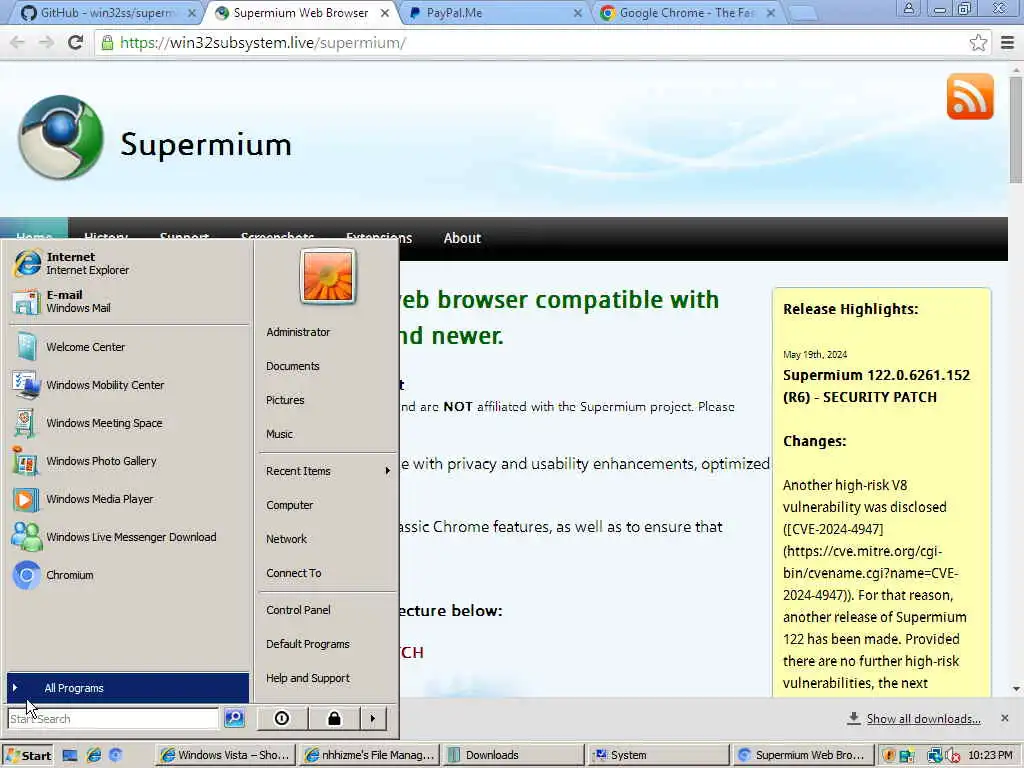Launch Internet Explorer from Start menu

point(129,263)
